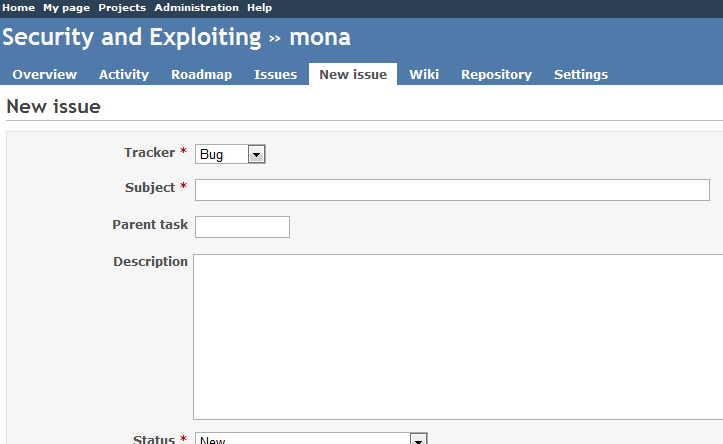Open My page from top menu
This screenshot has height=444, width=723.
click(66, 7)
